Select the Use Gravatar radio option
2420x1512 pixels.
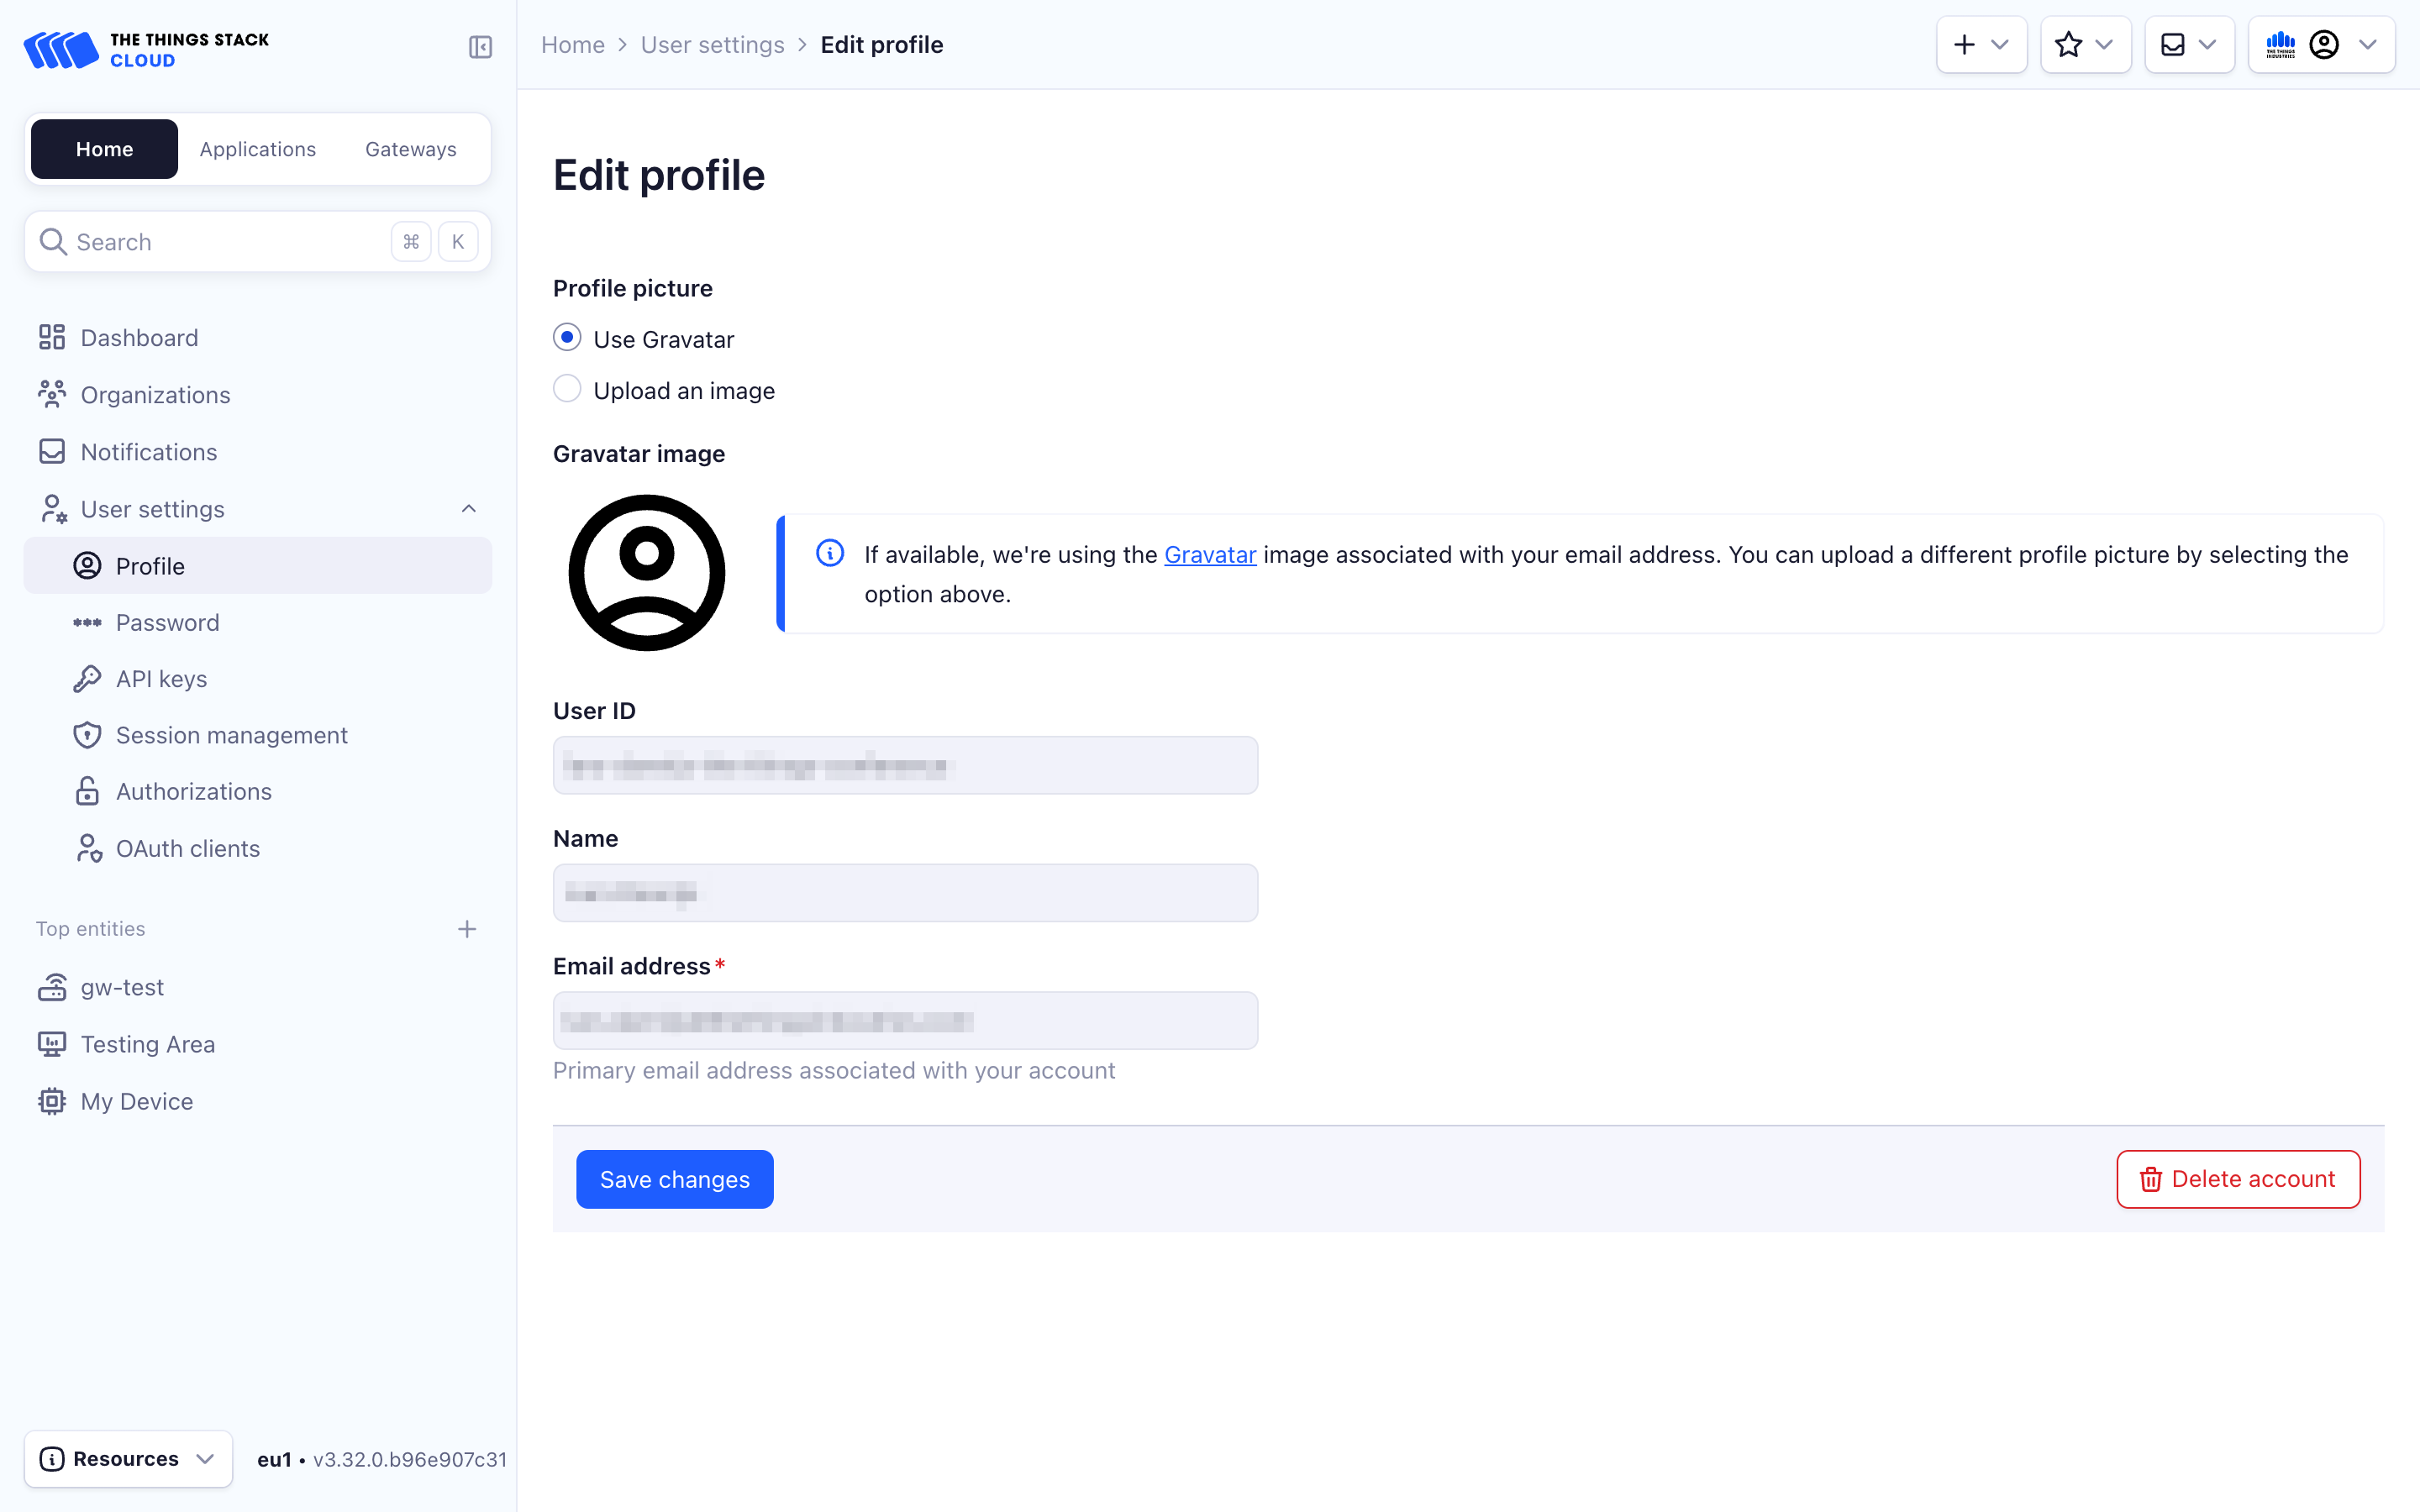coord(567,338)
